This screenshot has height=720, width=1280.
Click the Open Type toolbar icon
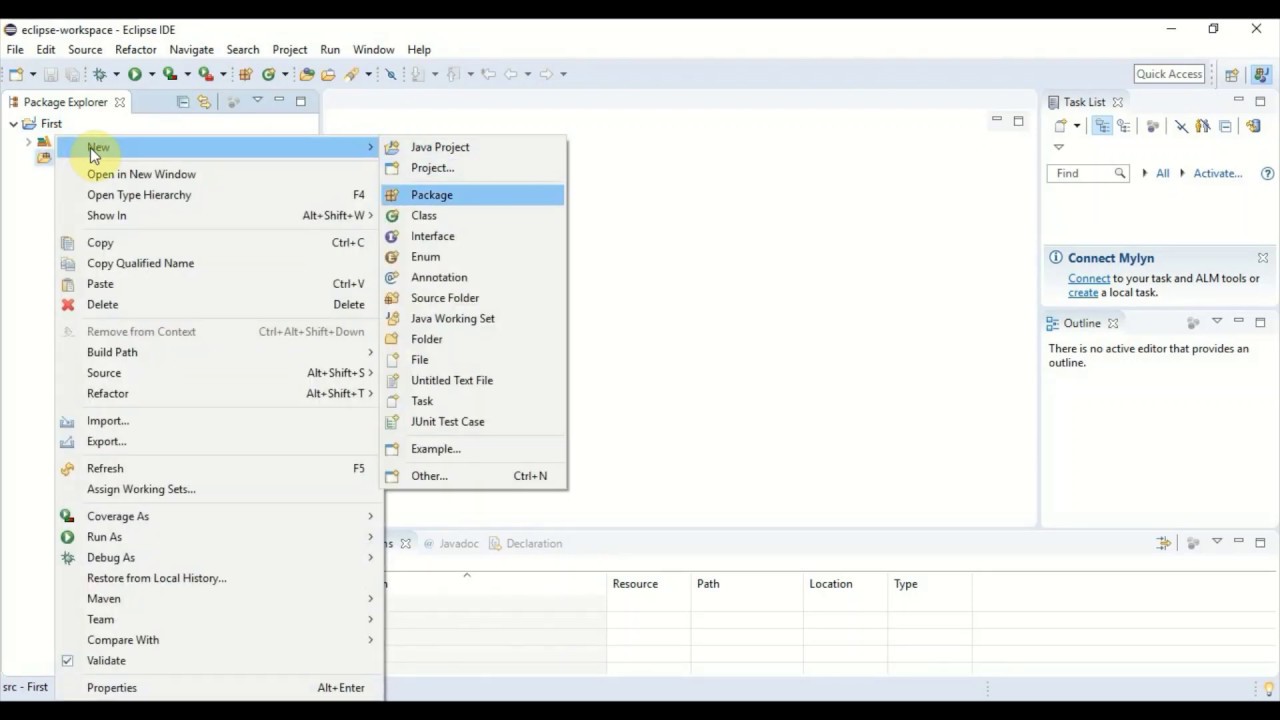point(307,74)
